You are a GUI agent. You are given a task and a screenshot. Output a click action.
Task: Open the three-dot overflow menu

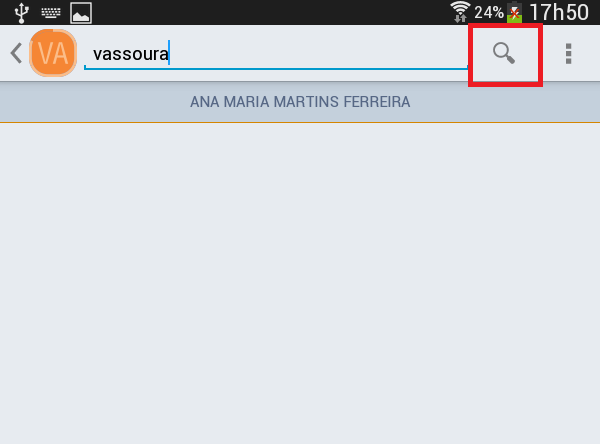(569, 53)
